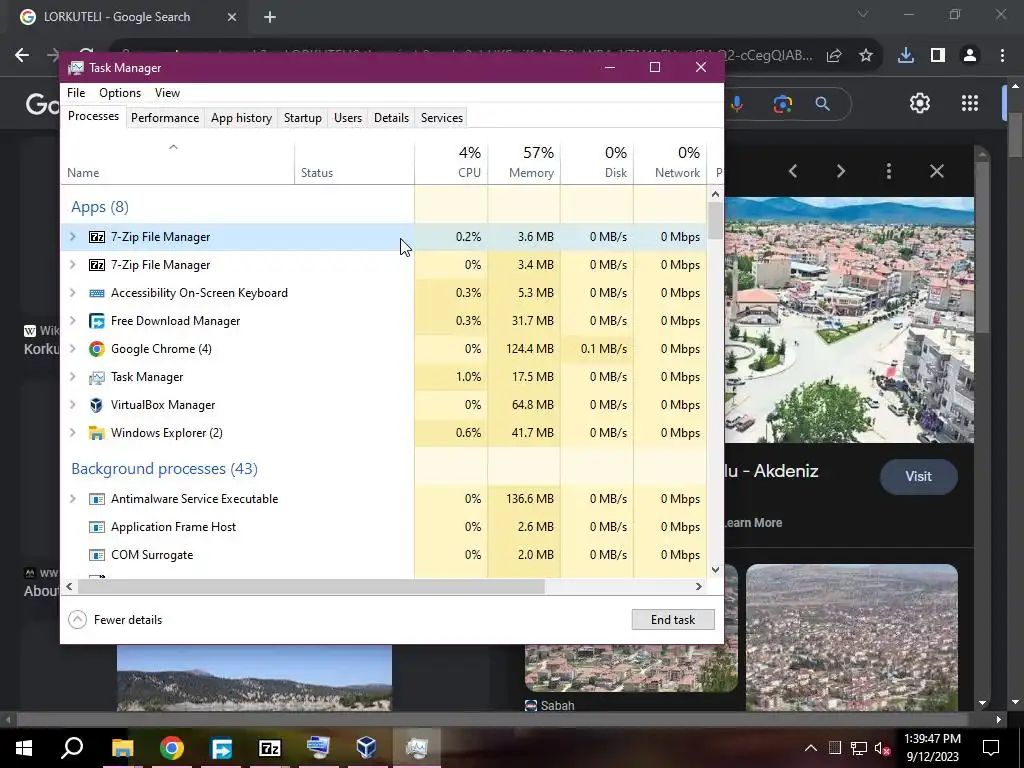Expand Windows Explorer (2) process group
1024x768 pixels.
[72, 433]
